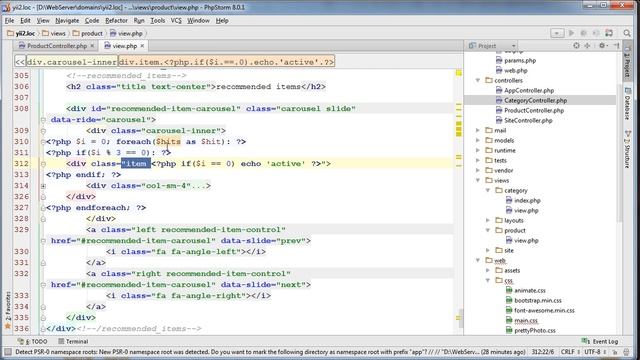Open the Database tool window strip
640x360 pixels.
tap(628, 103)
